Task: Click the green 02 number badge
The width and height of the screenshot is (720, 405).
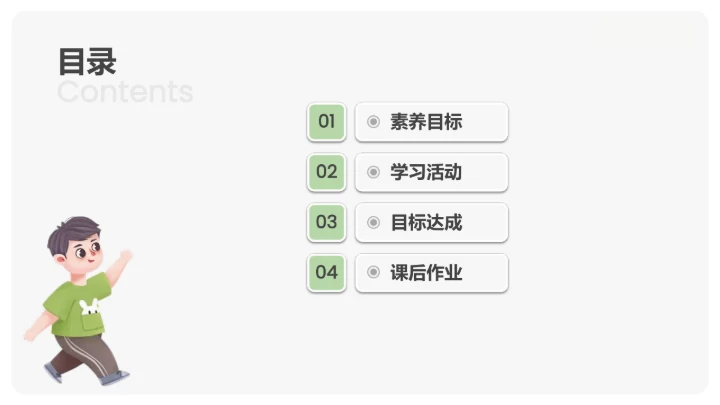Action: (326, 172)
